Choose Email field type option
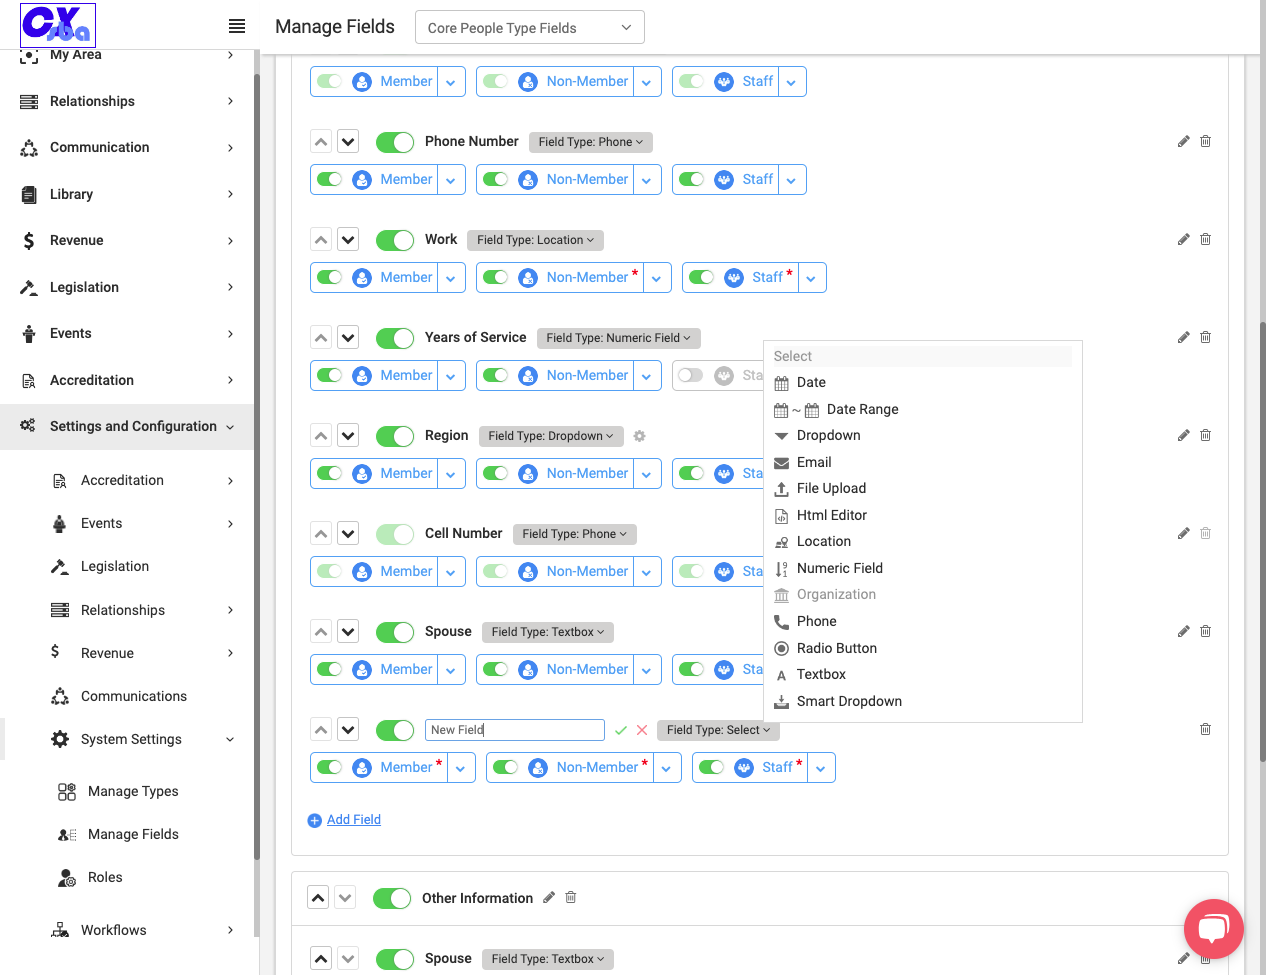This screenshot has width=1266, height=975. (814, 462)
